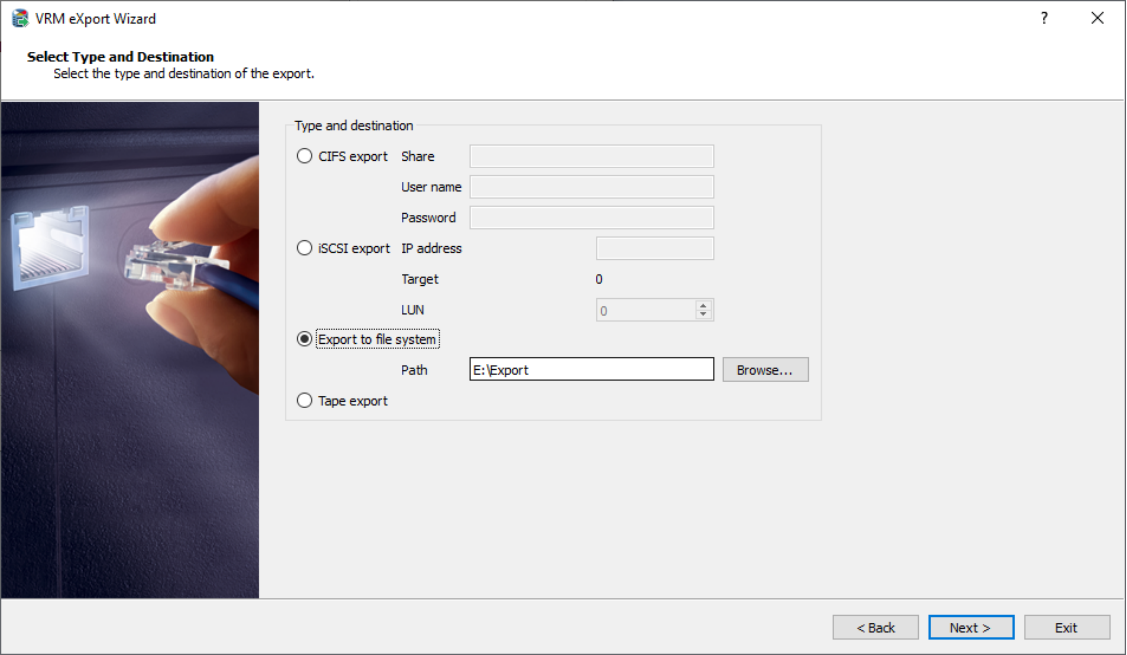
Task: Choose the Export to file system option
Action: (x=305, y=339)
